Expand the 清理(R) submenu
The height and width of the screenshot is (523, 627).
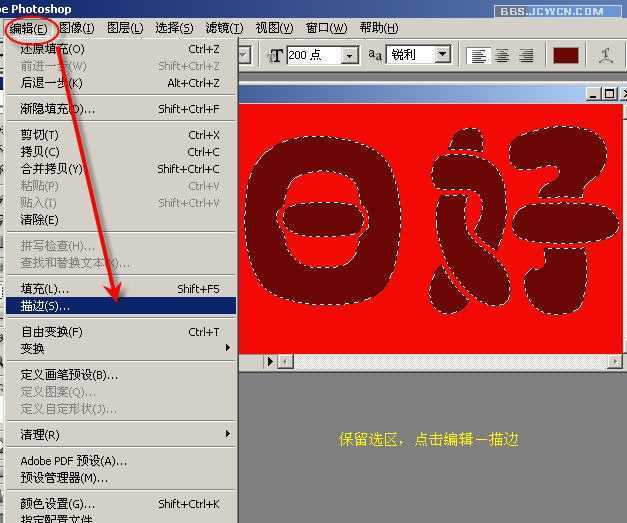pos(121,434)
